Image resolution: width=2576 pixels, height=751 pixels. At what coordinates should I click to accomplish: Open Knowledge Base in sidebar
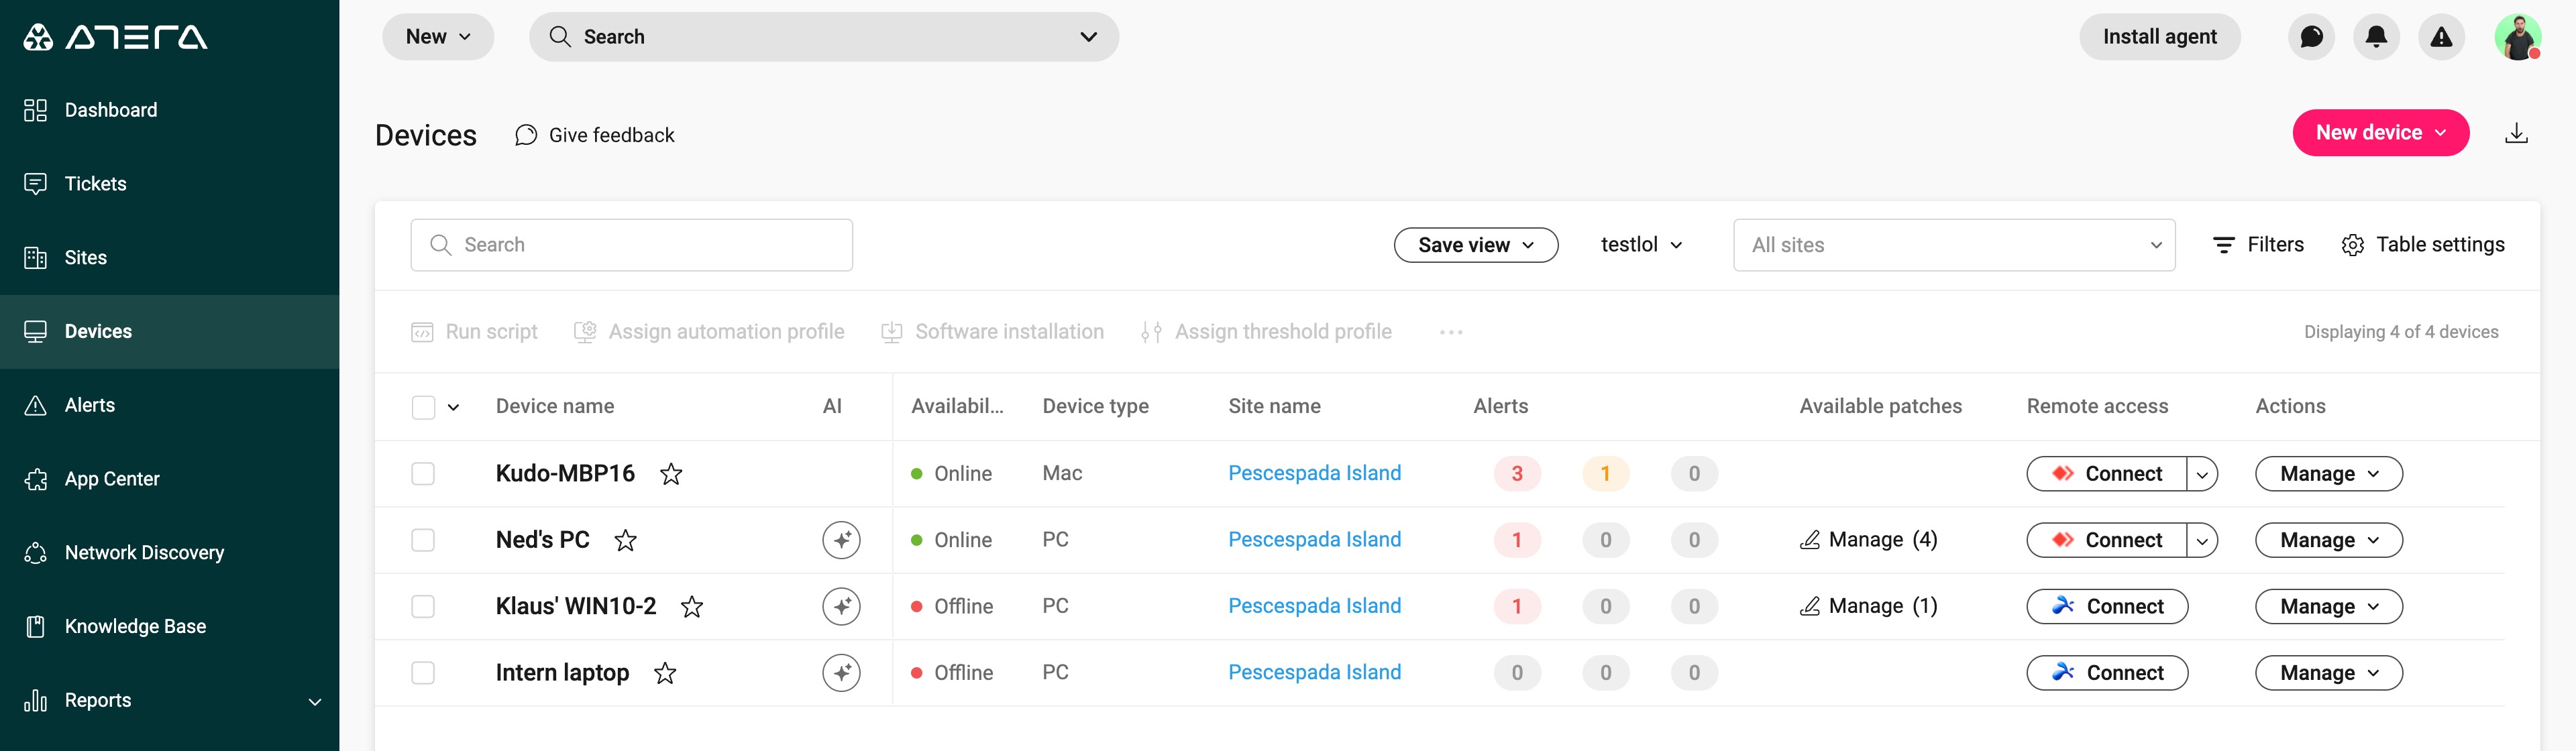pyautogui.click(x=169, y=627)
